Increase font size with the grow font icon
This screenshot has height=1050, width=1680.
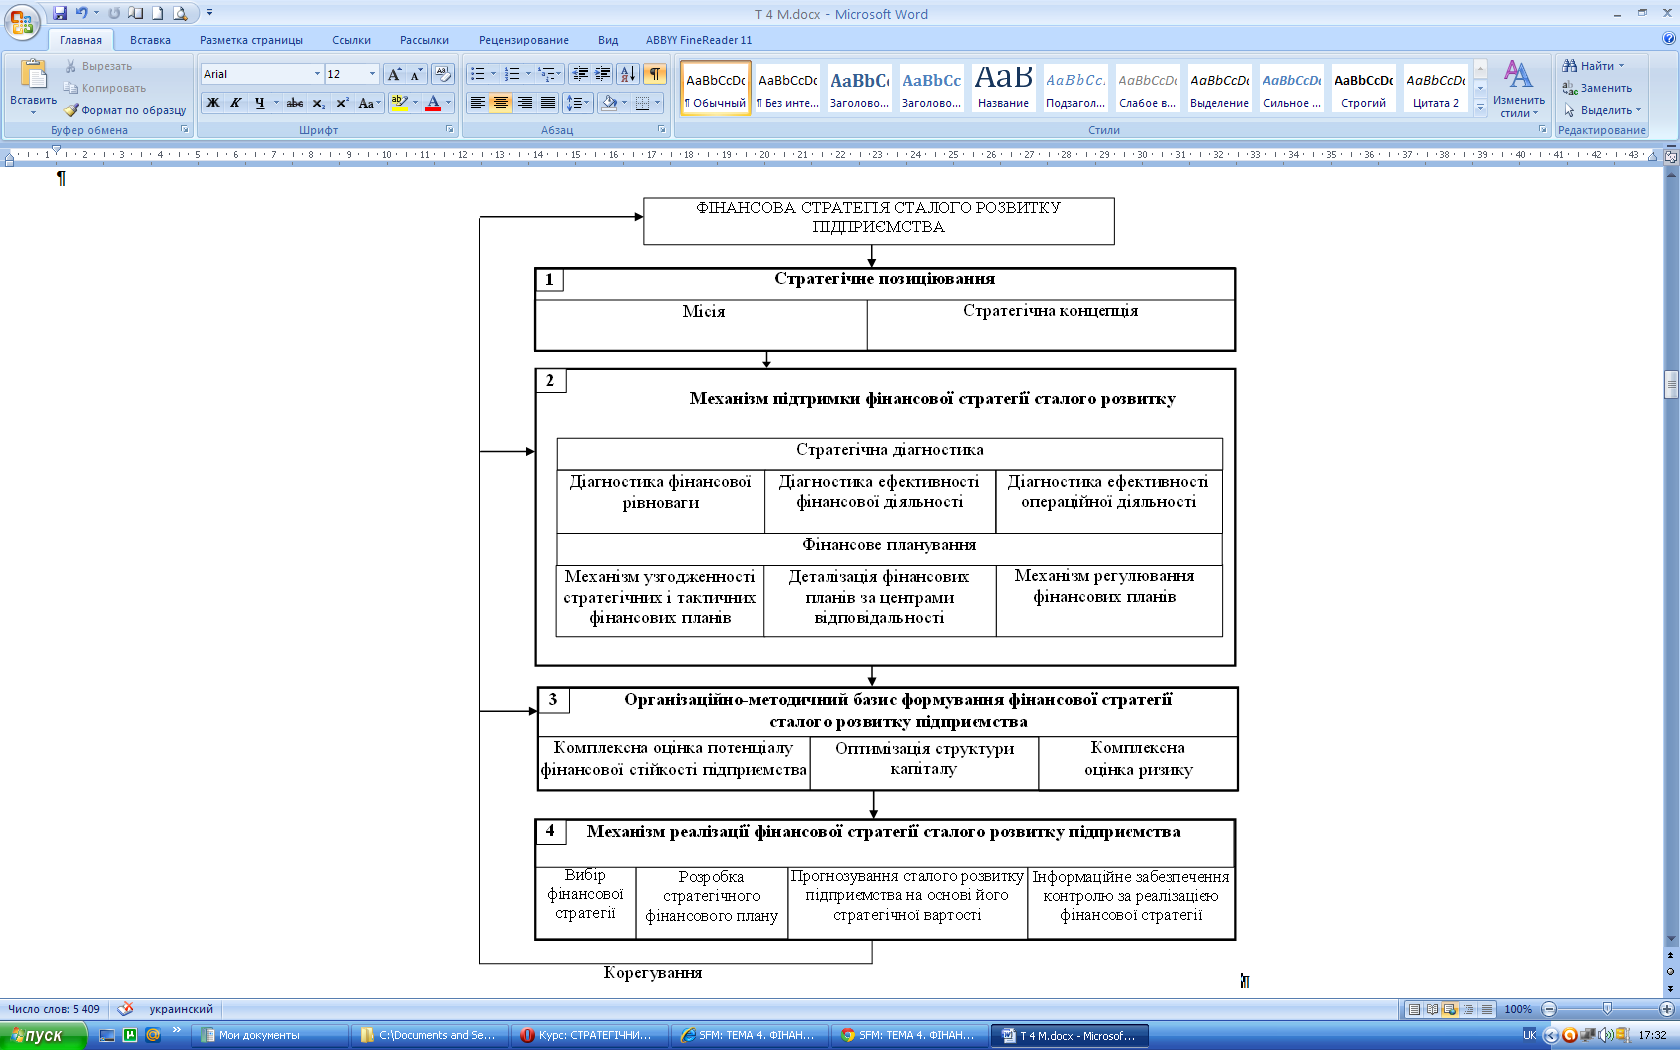(394, 74)
